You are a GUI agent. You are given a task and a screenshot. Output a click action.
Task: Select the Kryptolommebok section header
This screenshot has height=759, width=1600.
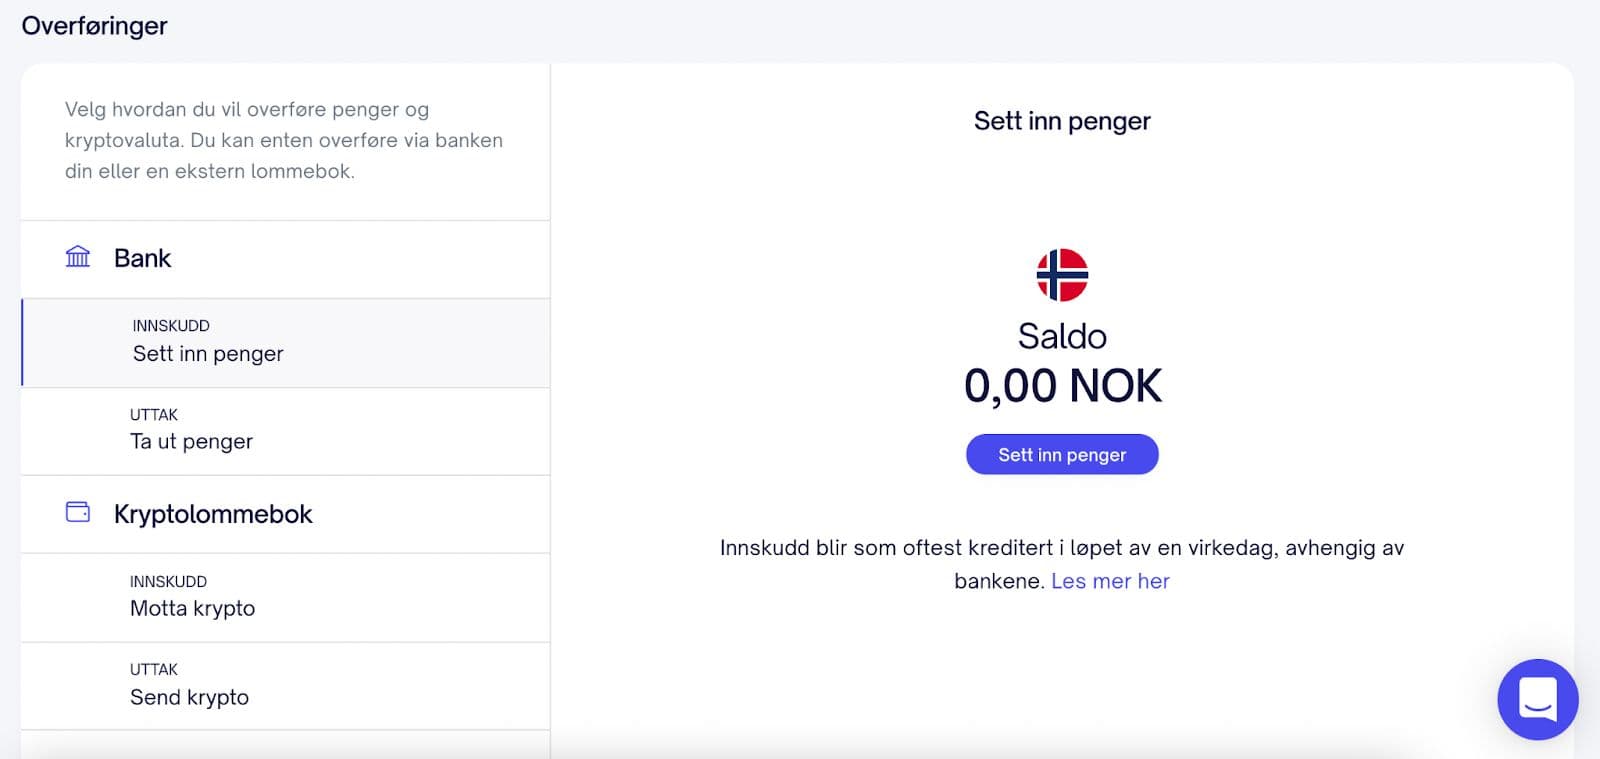(x=213, y=514)
